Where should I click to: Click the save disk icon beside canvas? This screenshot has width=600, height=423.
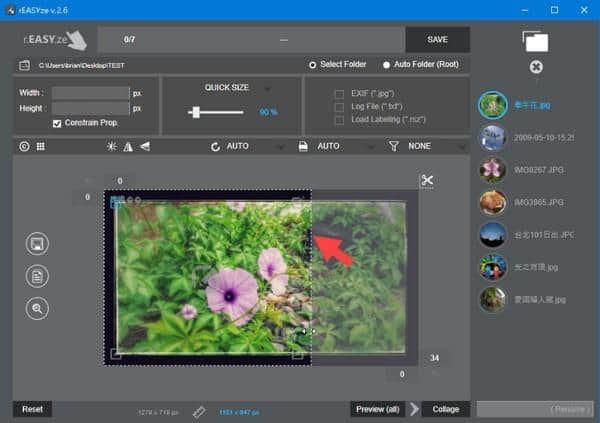38,244
